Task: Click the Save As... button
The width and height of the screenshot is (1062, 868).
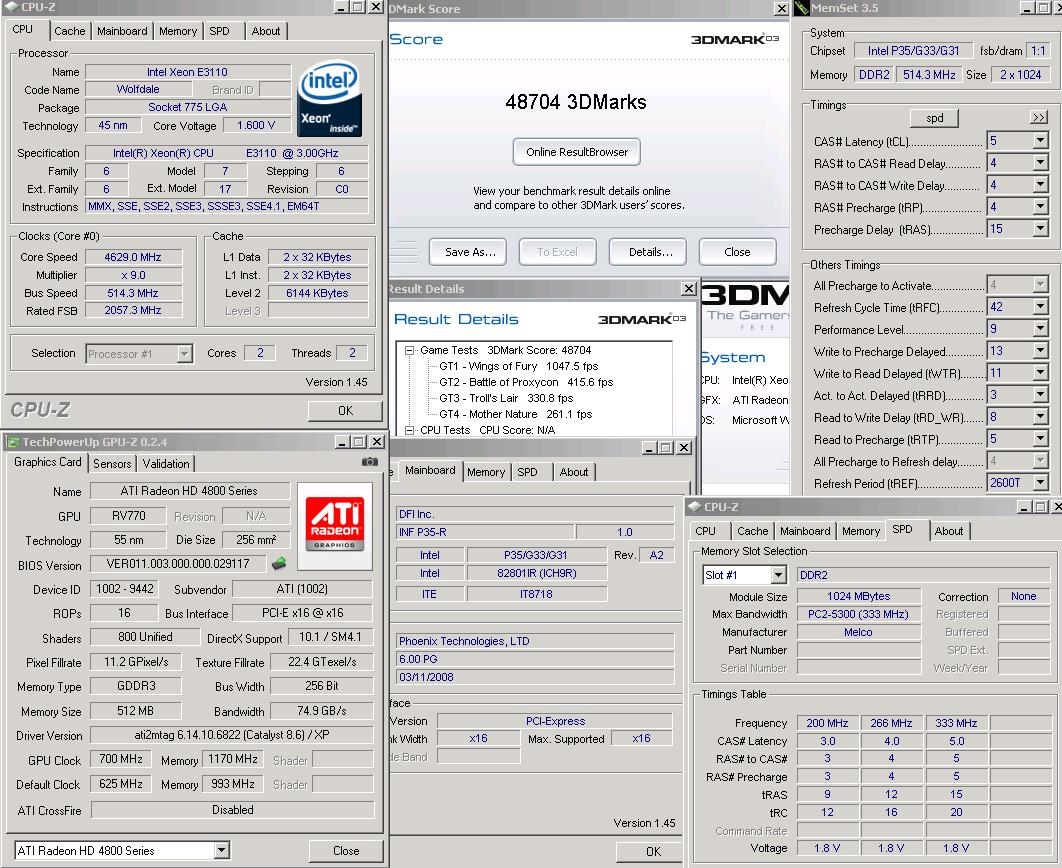Action: click(x=470, y=252)
